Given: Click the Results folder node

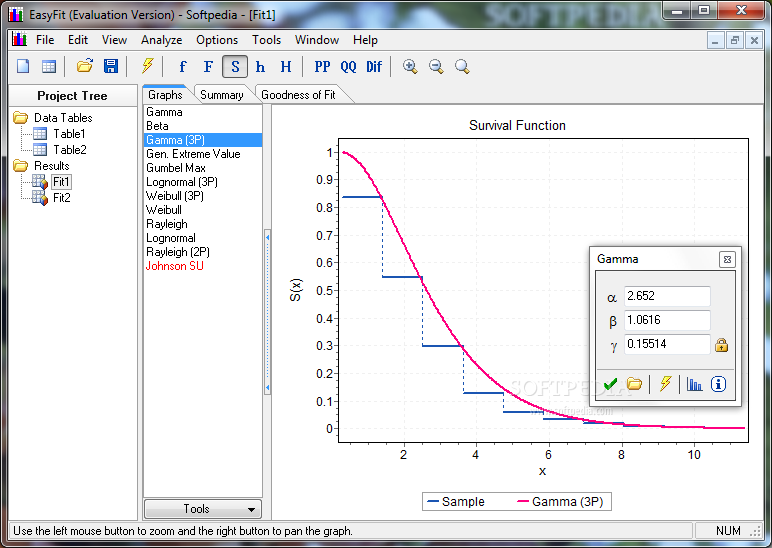Looking at the screenshot, I should coord(52,165).
